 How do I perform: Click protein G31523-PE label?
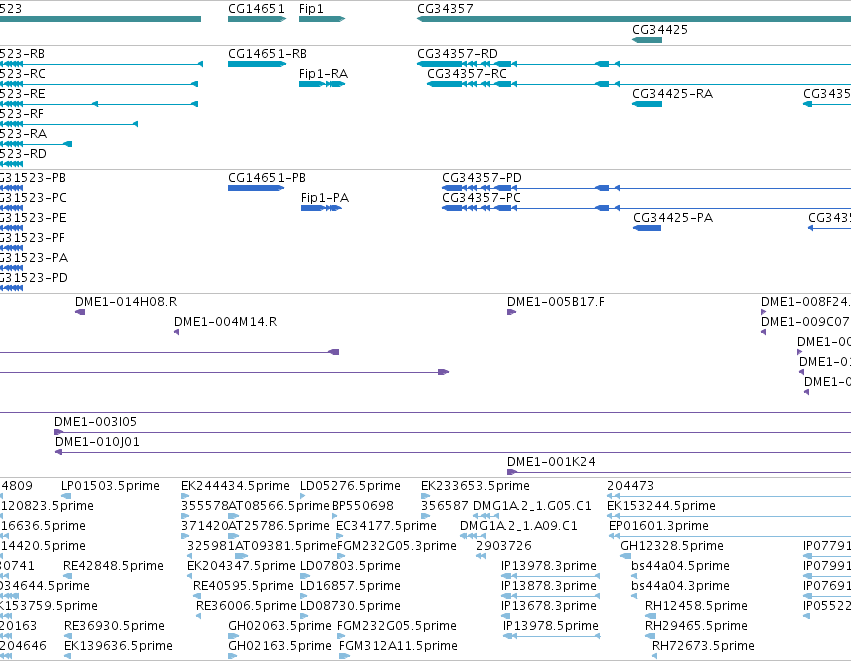coord(33,218)
